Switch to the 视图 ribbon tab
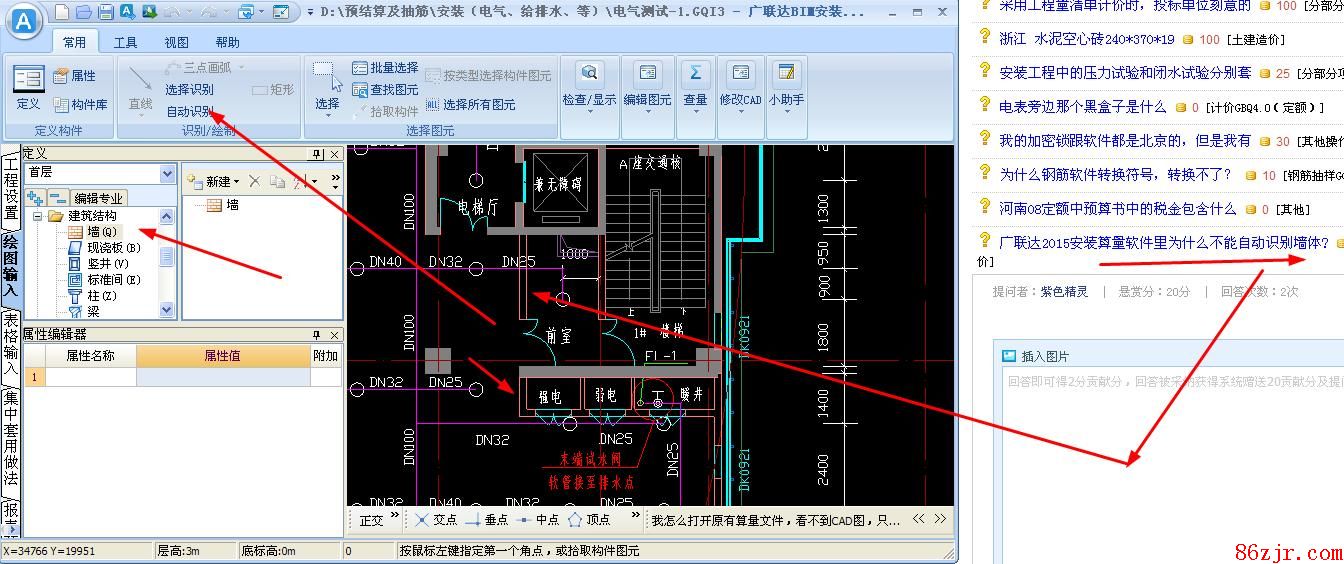1344x564 pixels. (x=176, y=43)
